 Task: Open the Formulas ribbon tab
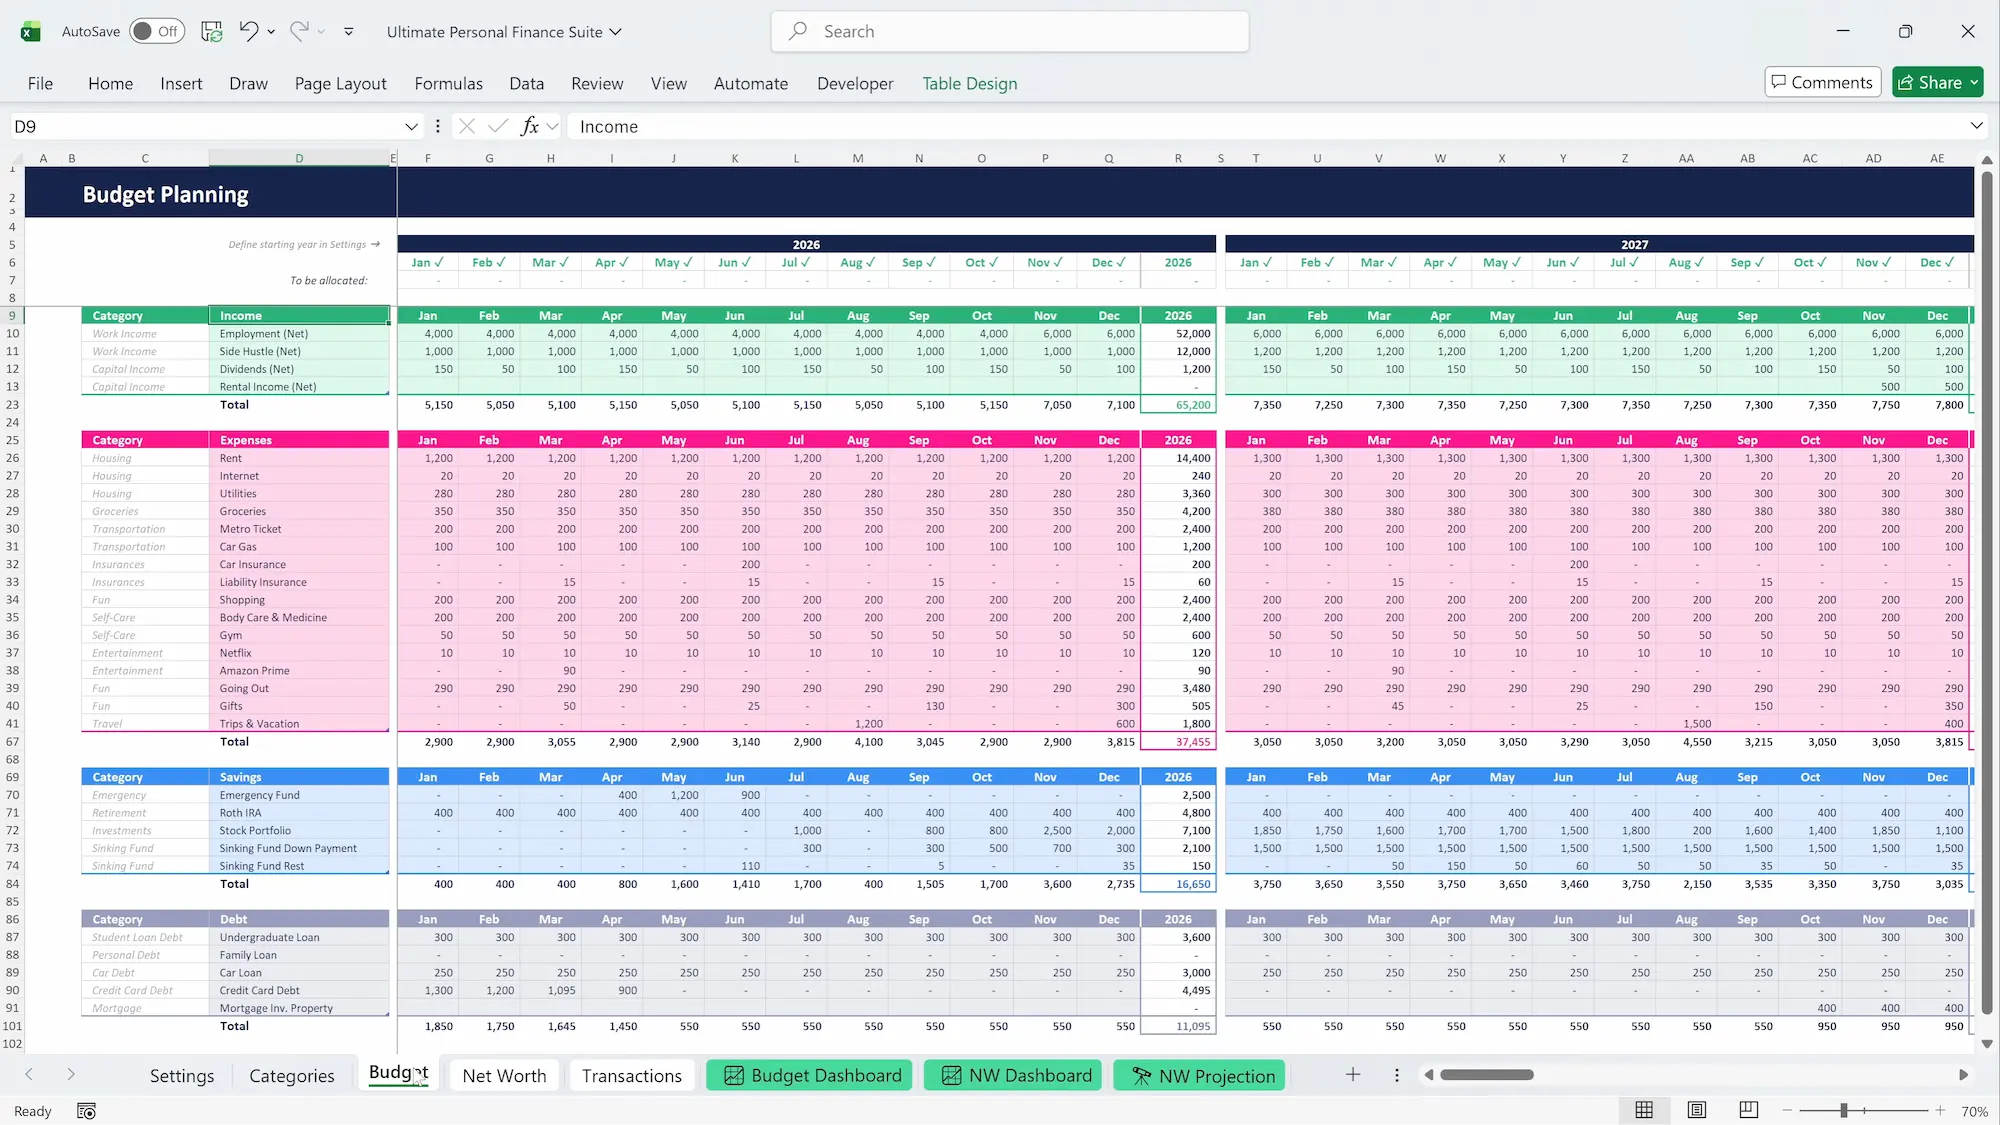point(448,83)
